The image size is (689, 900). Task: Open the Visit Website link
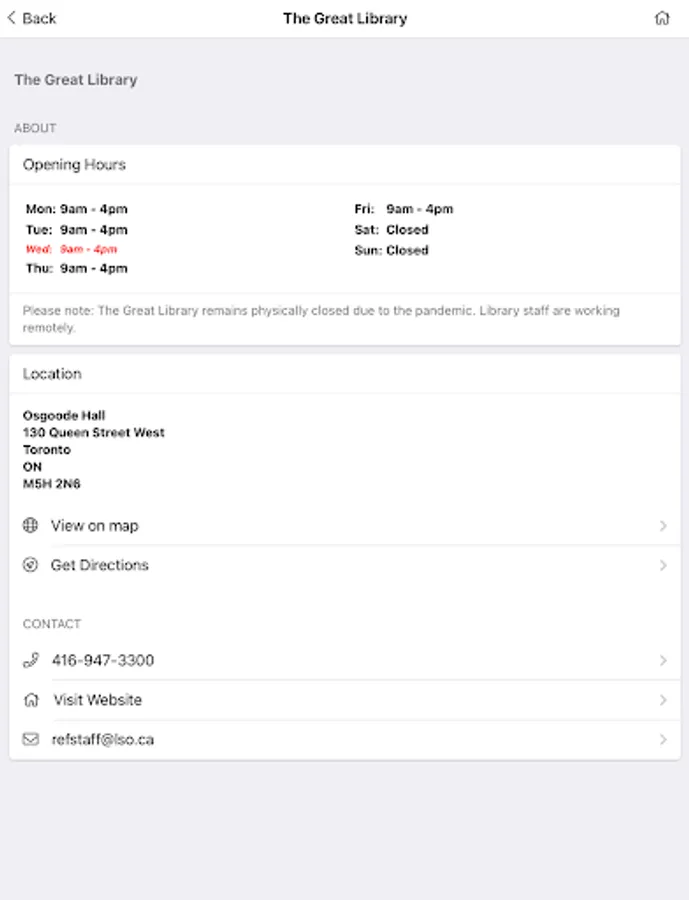(98, 700)
